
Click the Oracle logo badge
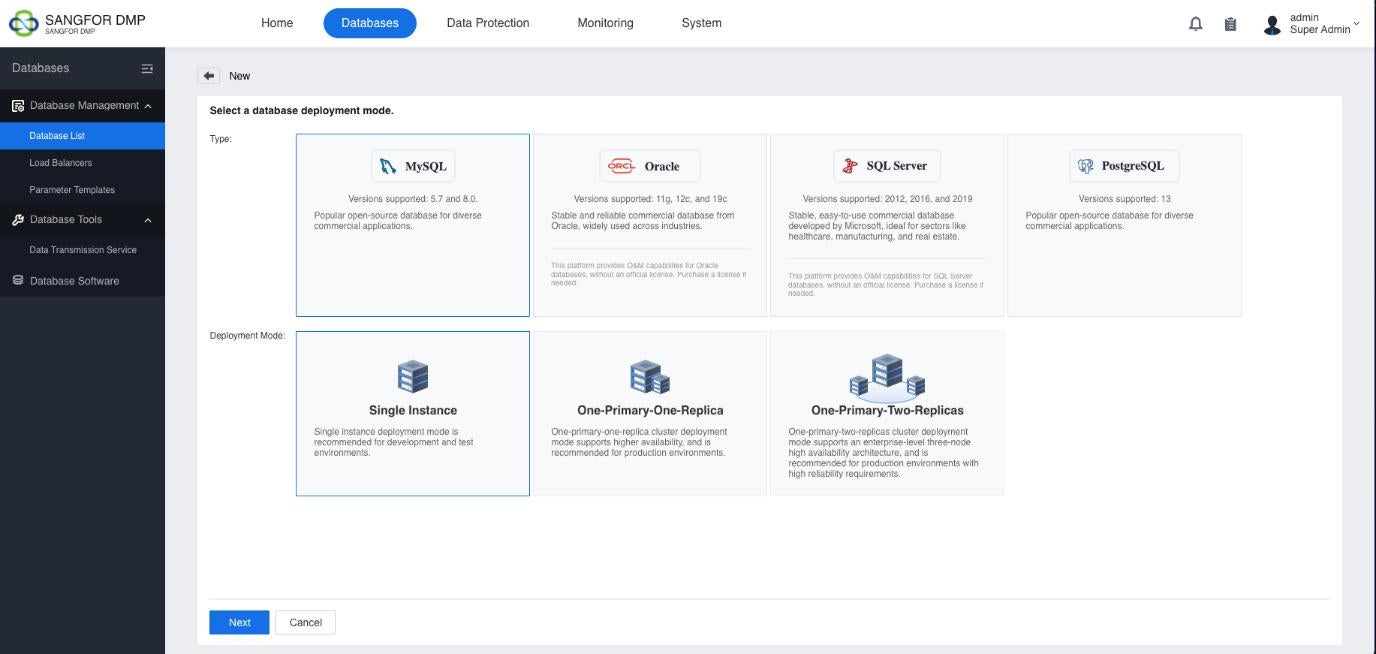click(x=622, y=166)
